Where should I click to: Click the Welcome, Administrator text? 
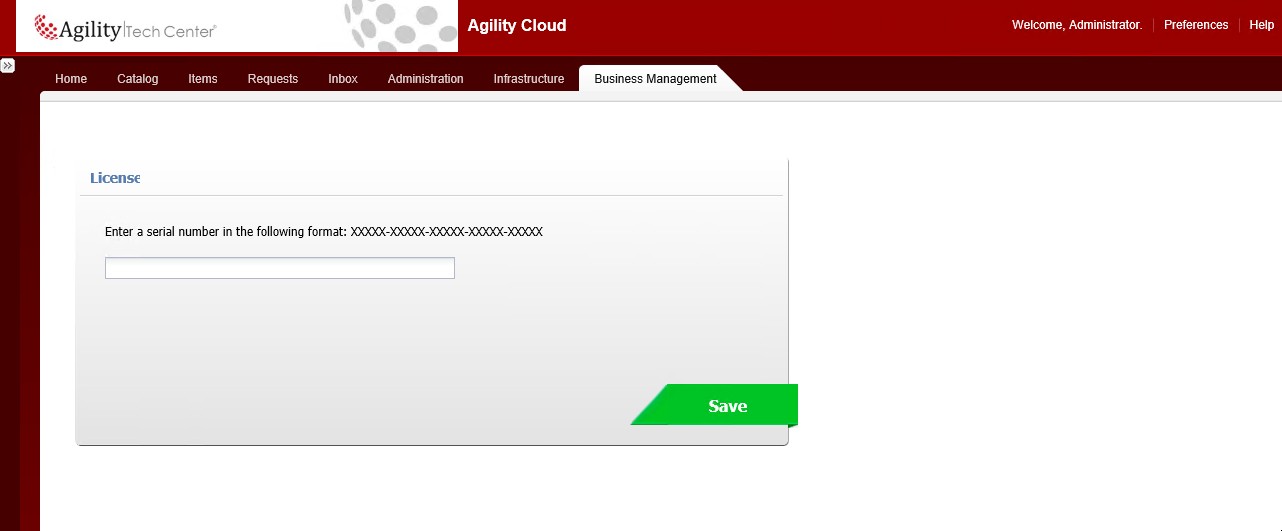(x=1076, y=25)
